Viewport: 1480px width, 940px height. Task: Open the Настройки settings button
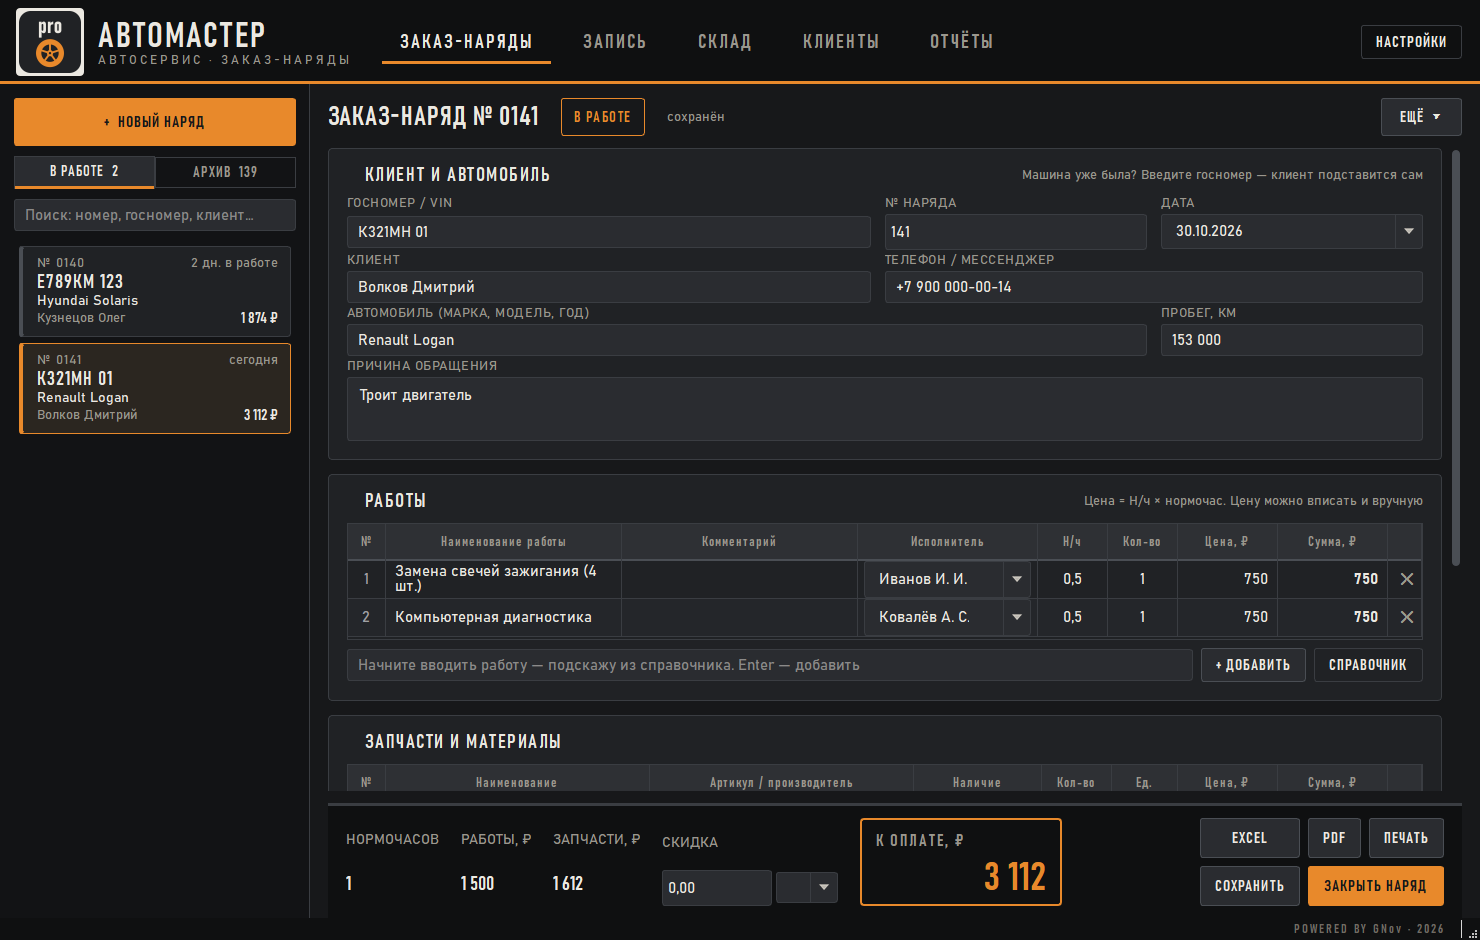(1411, 42)
